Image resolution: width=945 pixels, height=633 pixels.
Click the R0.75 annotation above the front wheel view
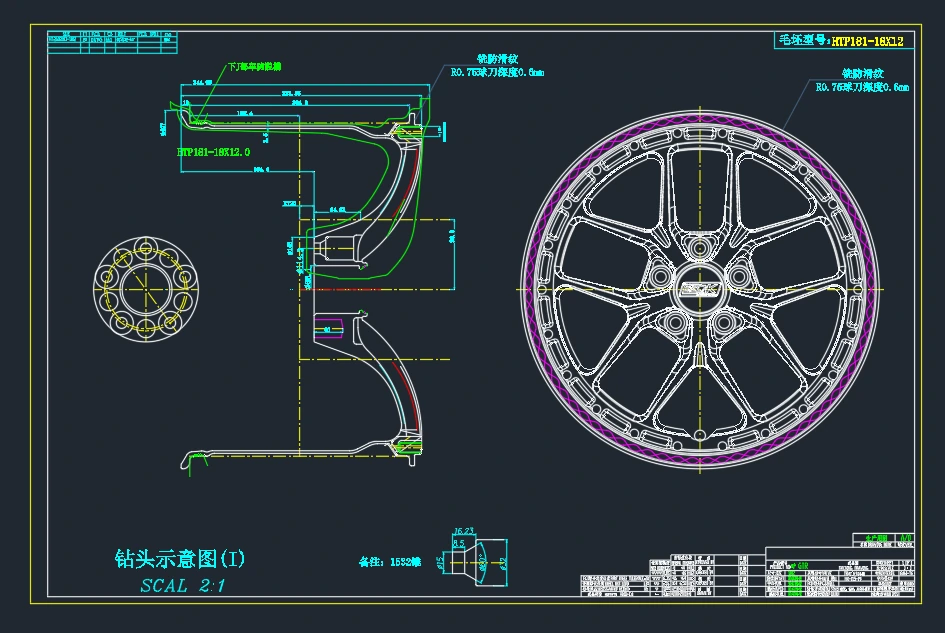(862, 87)
